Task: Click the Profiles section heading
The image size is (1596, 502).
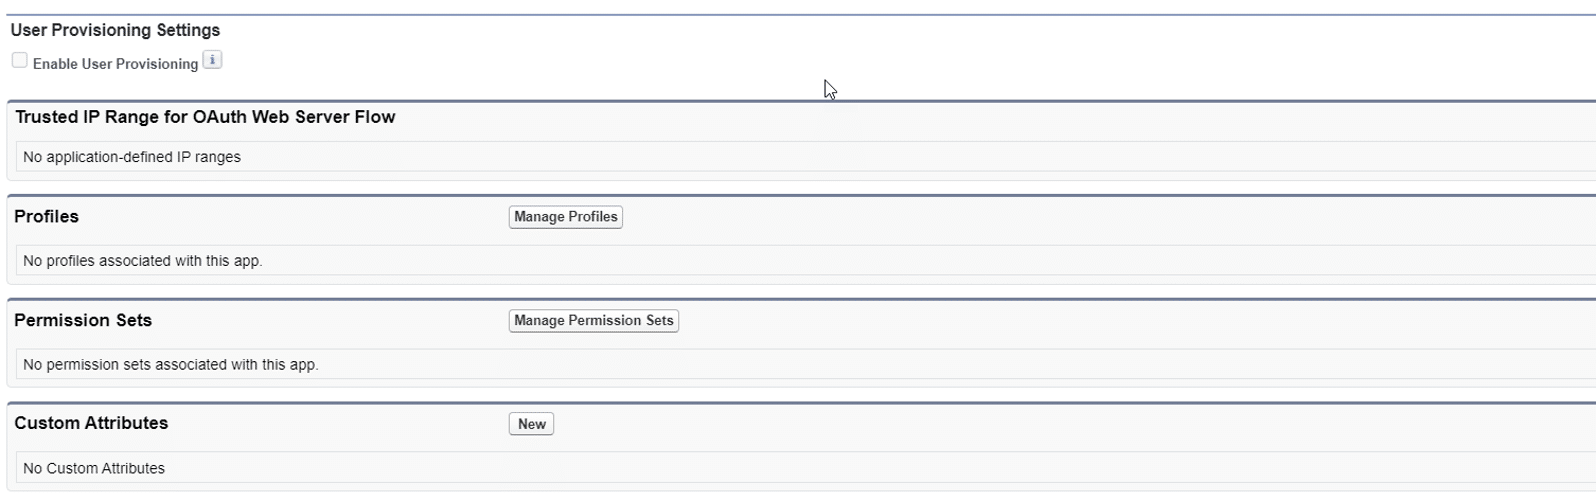Action: (x=46, y=217)
